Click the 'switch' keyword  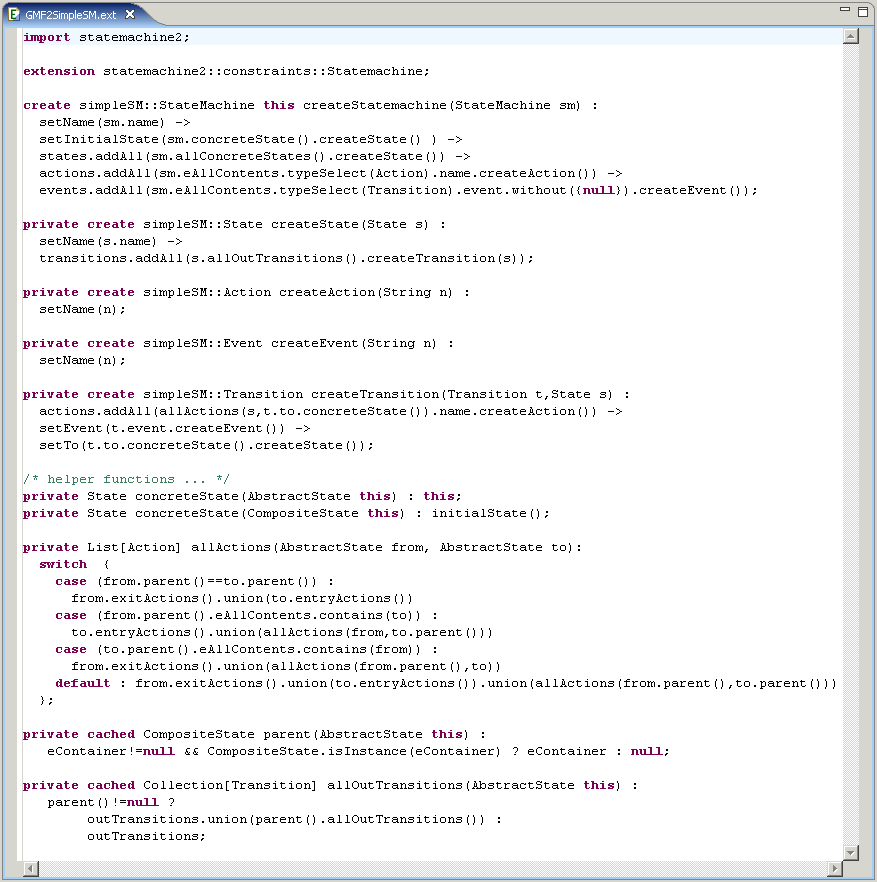tap(63, 564)
